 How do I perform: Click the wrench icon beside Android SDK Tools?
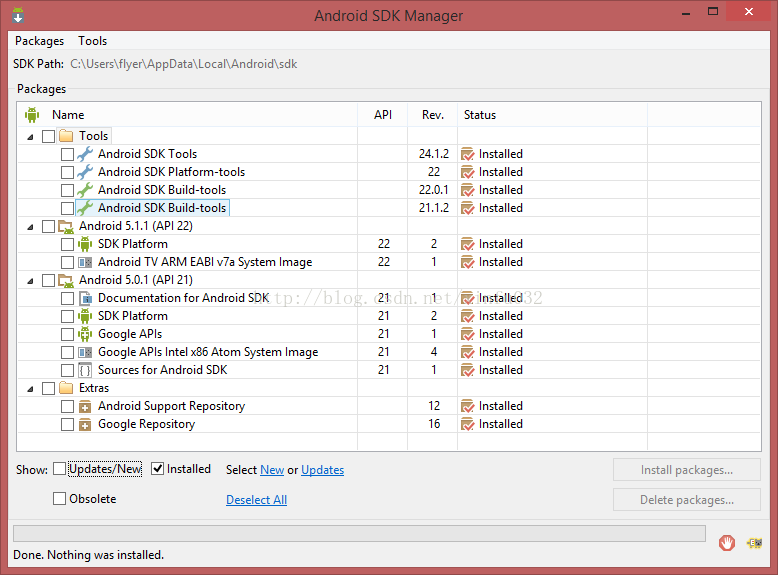tap(85, 154)
